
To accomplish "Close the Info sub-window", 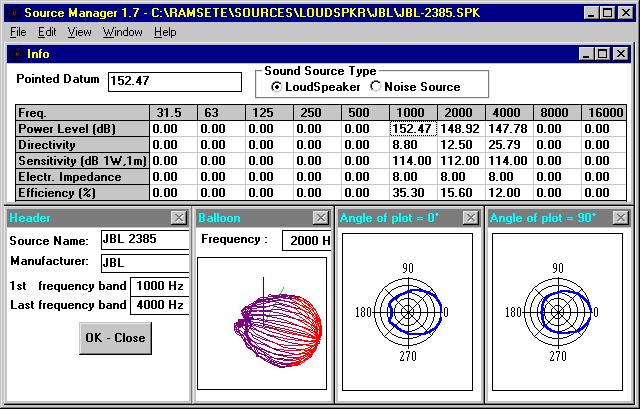I will [620, 54].
